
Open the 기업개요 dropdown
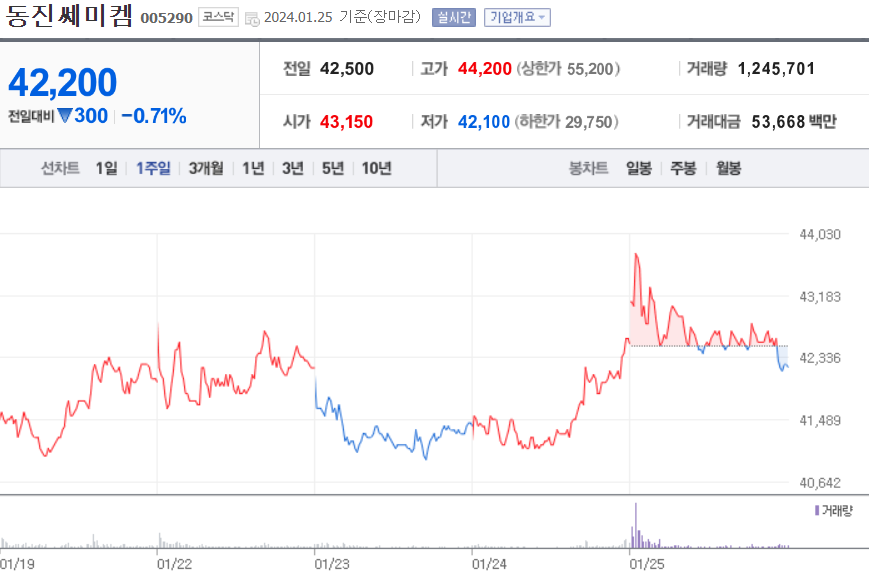(517, 18)
